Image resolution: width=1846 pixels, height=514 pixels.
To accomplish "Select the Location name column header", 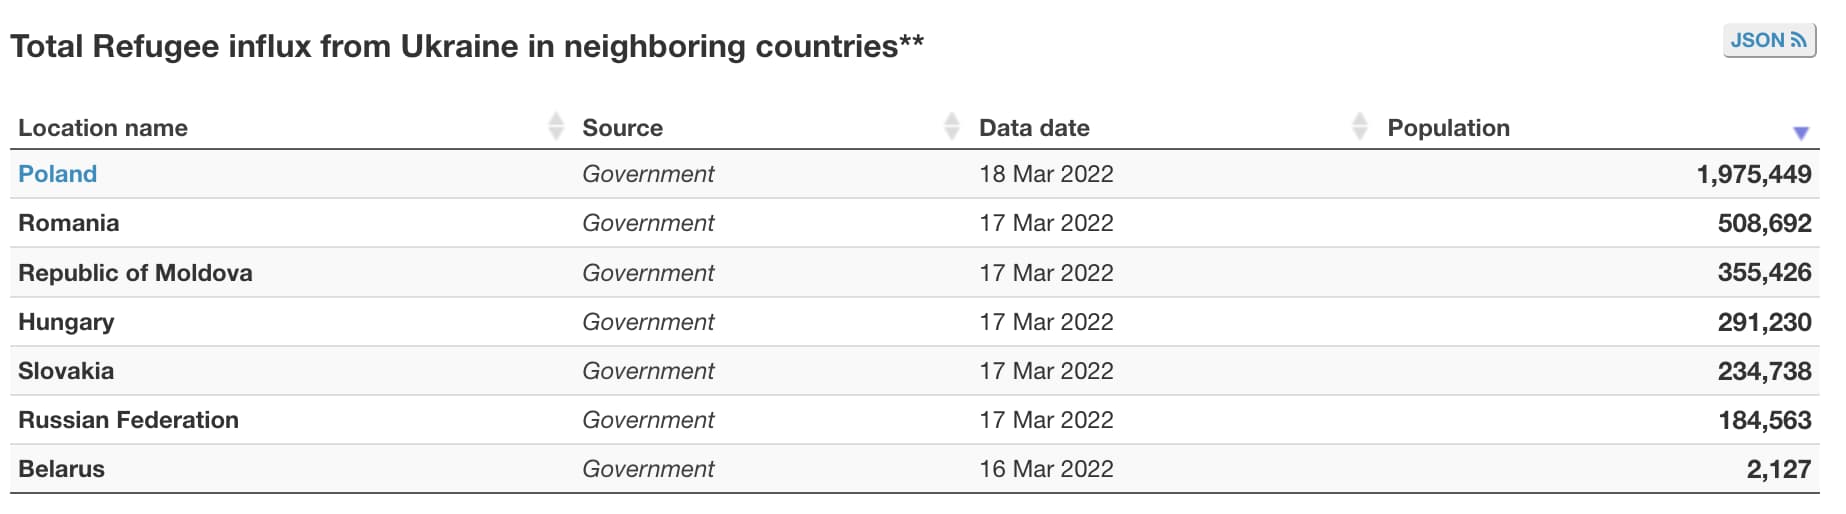I will pos(103,128).
